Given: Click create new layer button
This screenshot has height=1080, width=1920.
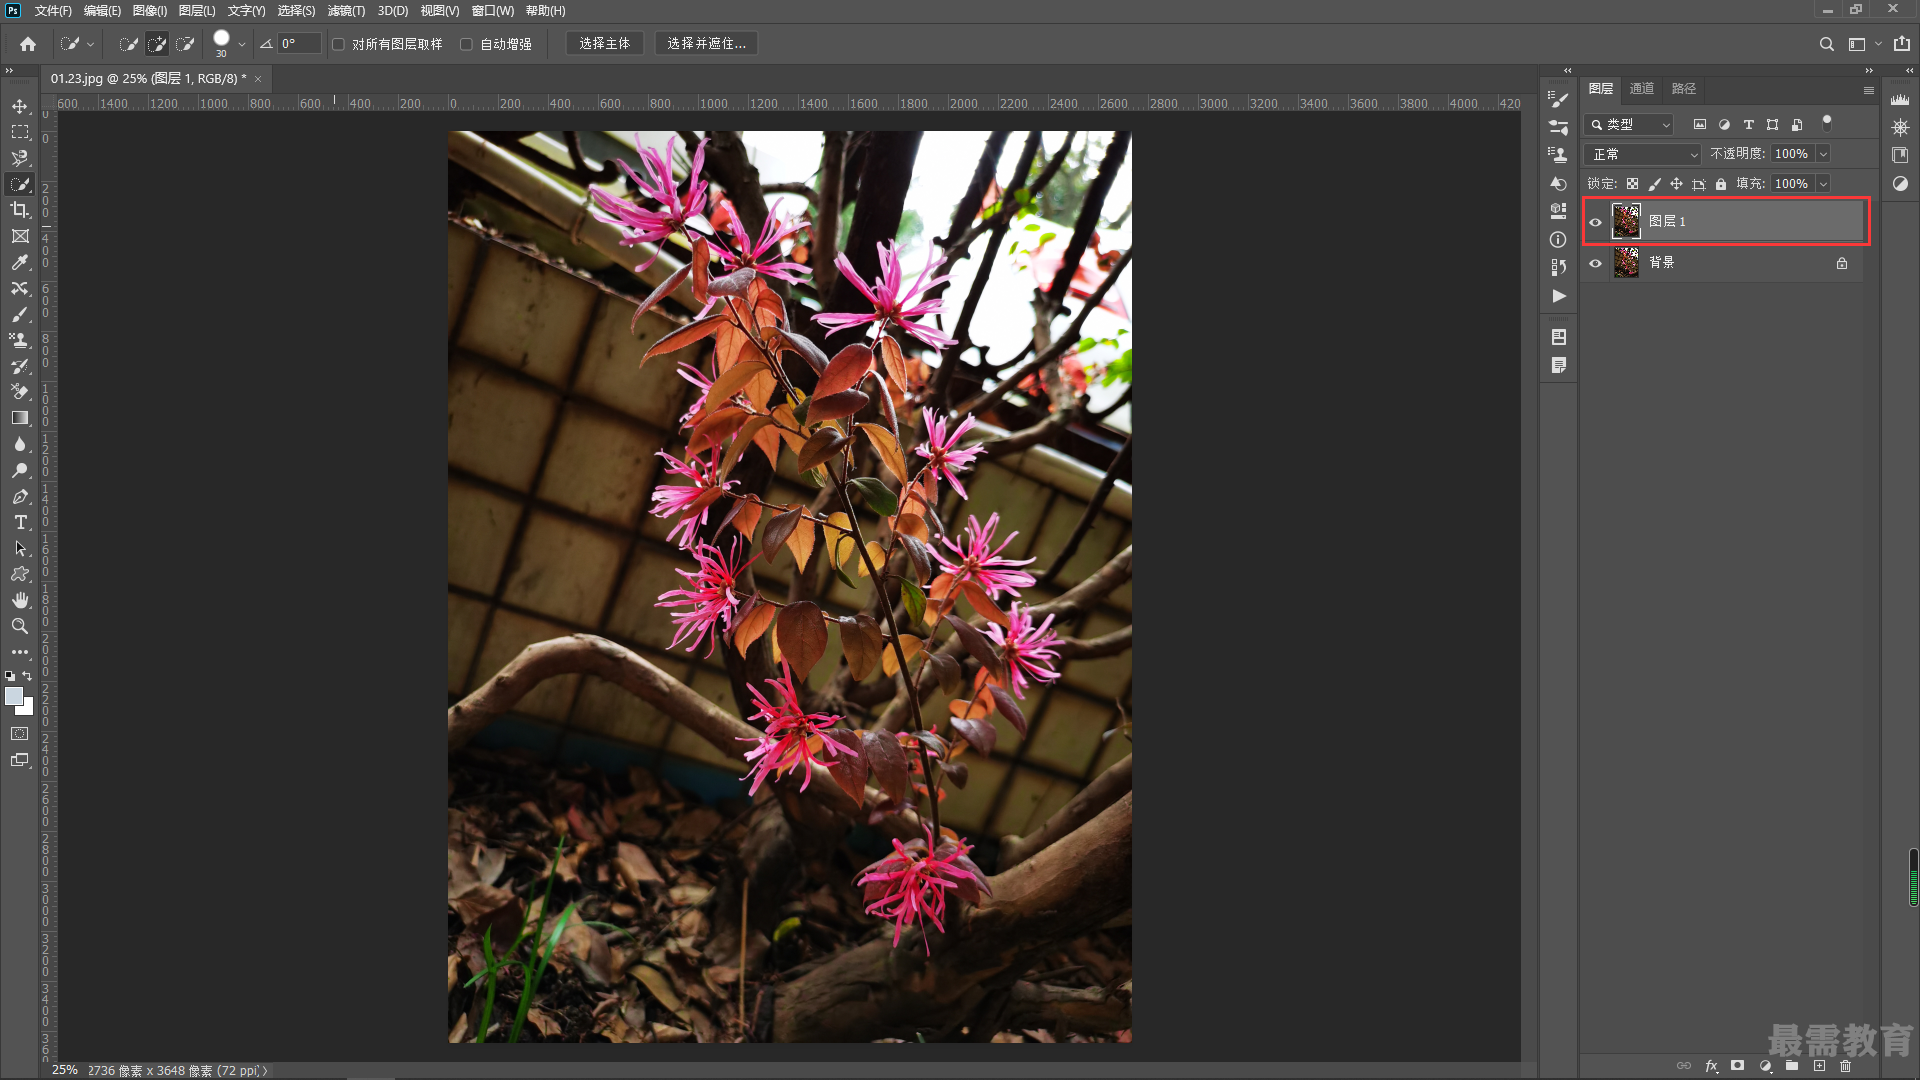Looking at the screenshot, I should (1819, 1066).
